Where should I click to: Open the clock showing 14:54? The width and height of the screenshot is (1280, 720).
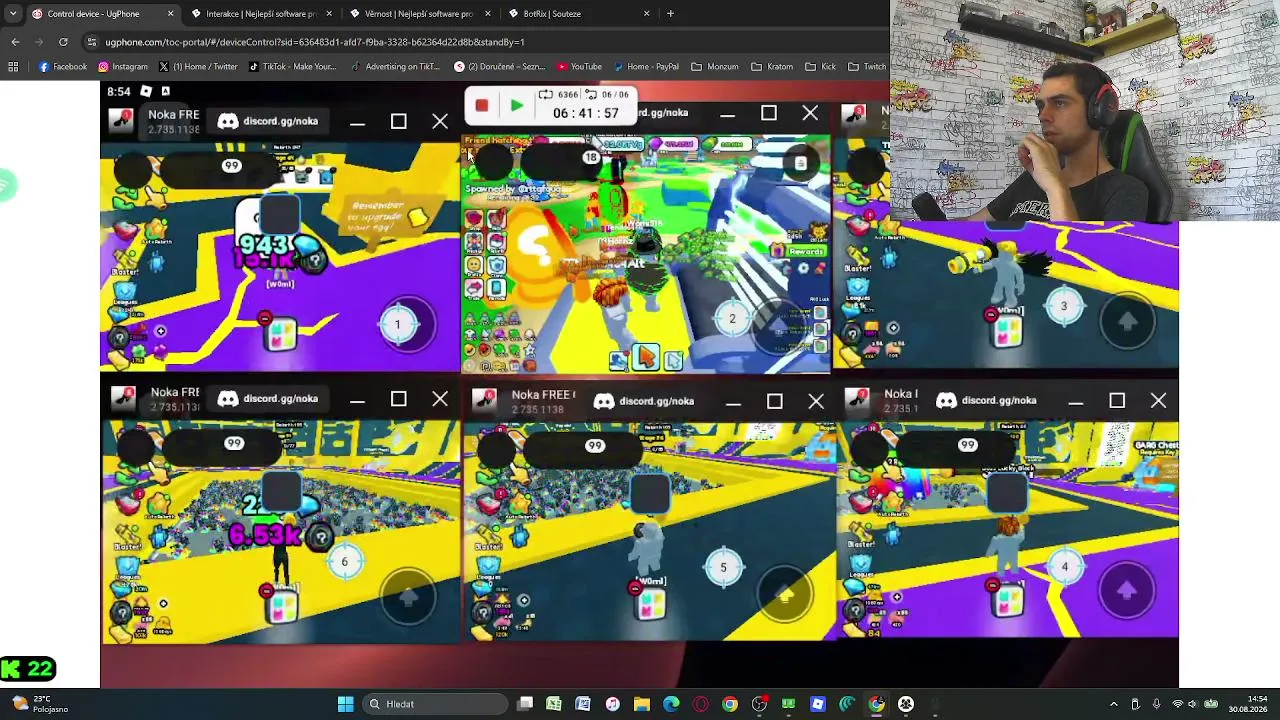[1249, 704]
